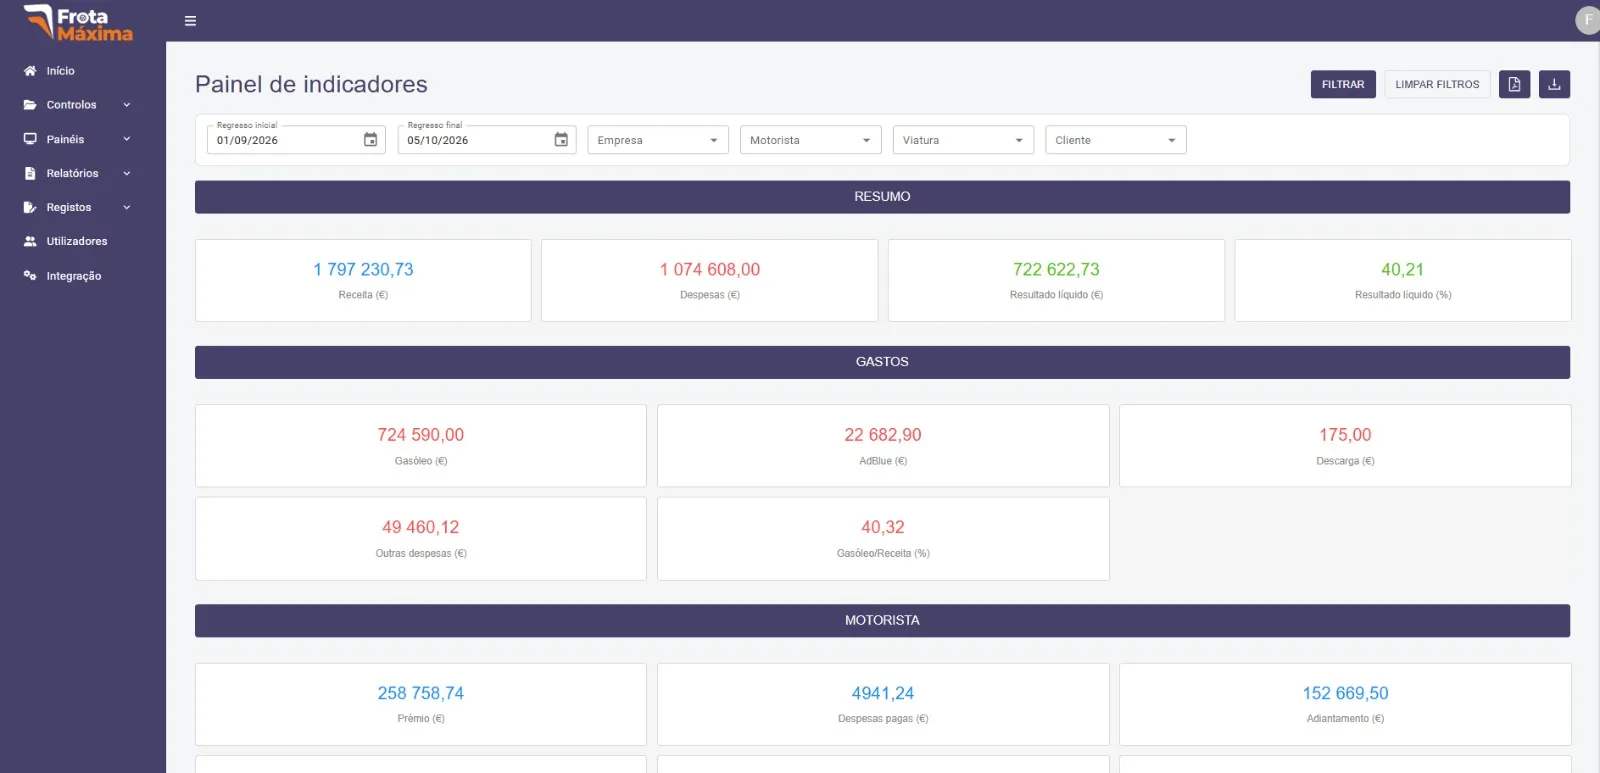Viewport: 1600px width, 773px height.
Task: Expand the Painéis submenu chevron
Action: [127, 139]
